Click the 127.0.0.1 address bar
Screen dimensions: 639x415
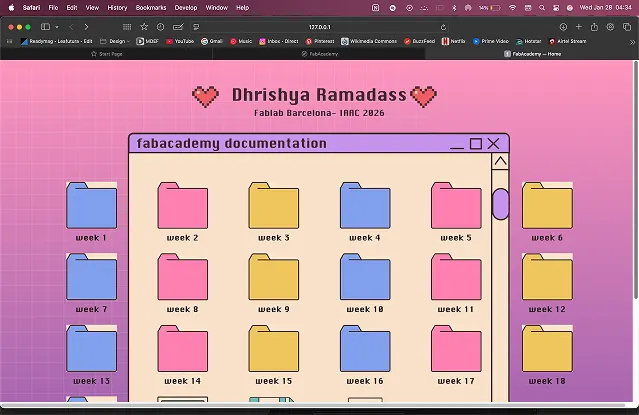(x=320, y=27)
